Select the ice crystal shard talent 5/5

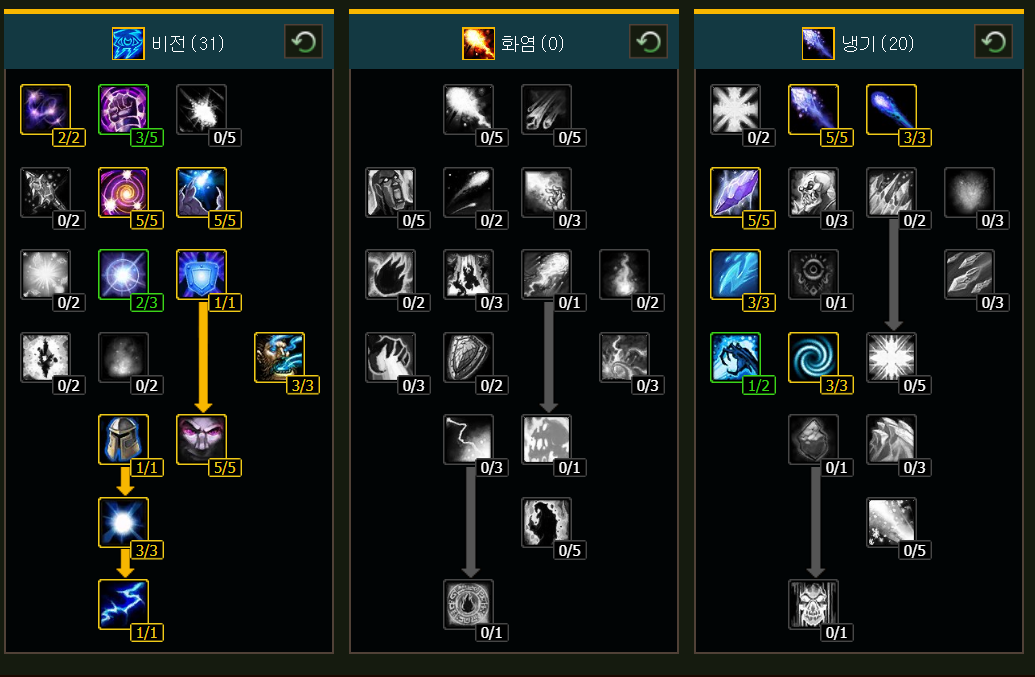tap(735, 192)
